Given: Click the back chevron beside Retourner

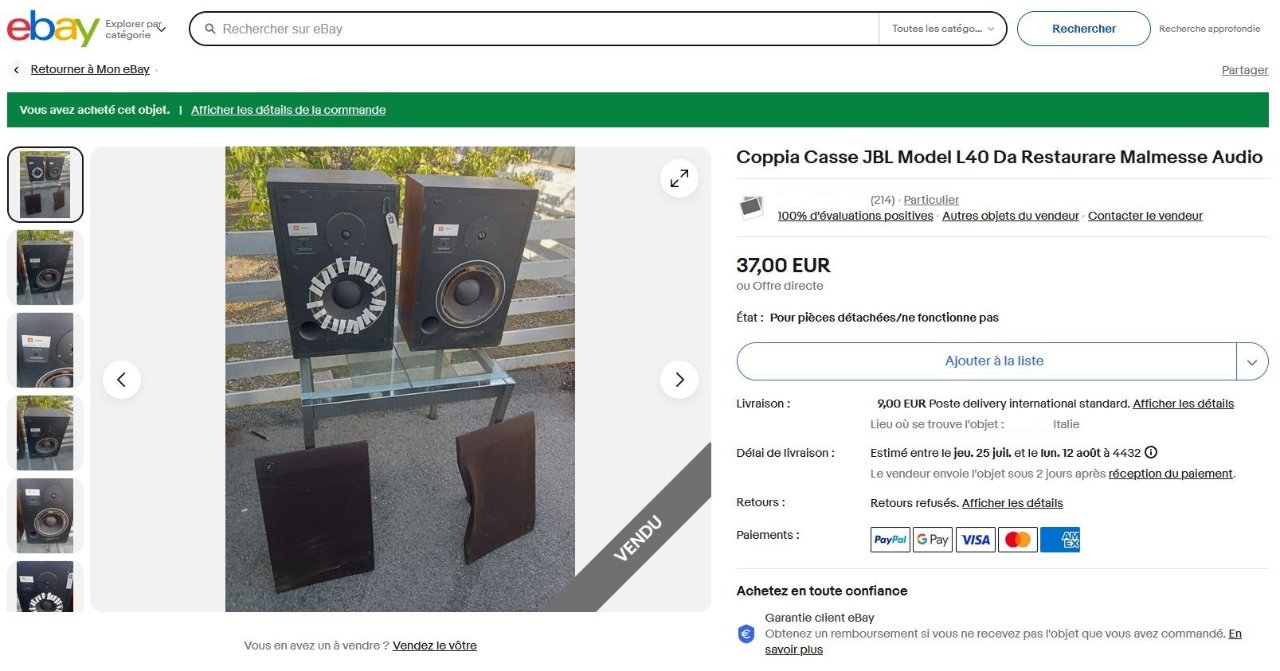Looking at the screenshot, I should coord(16,70).
